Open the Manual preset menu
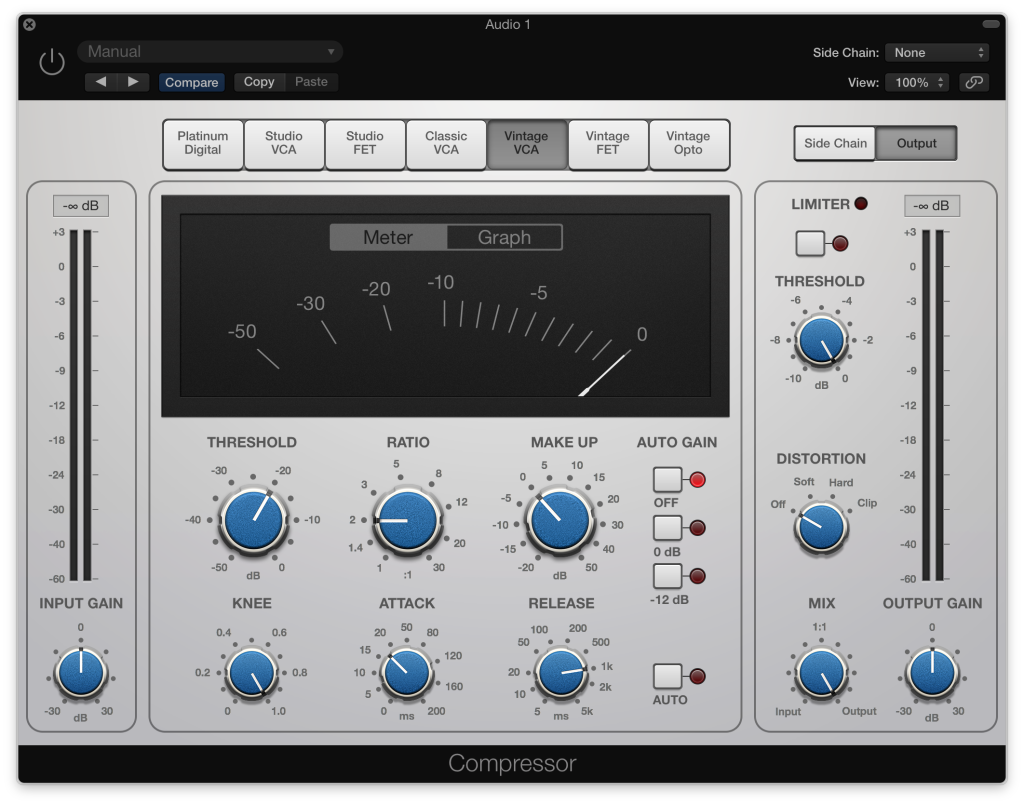The image size is (1024, 805). coord(210,50)
